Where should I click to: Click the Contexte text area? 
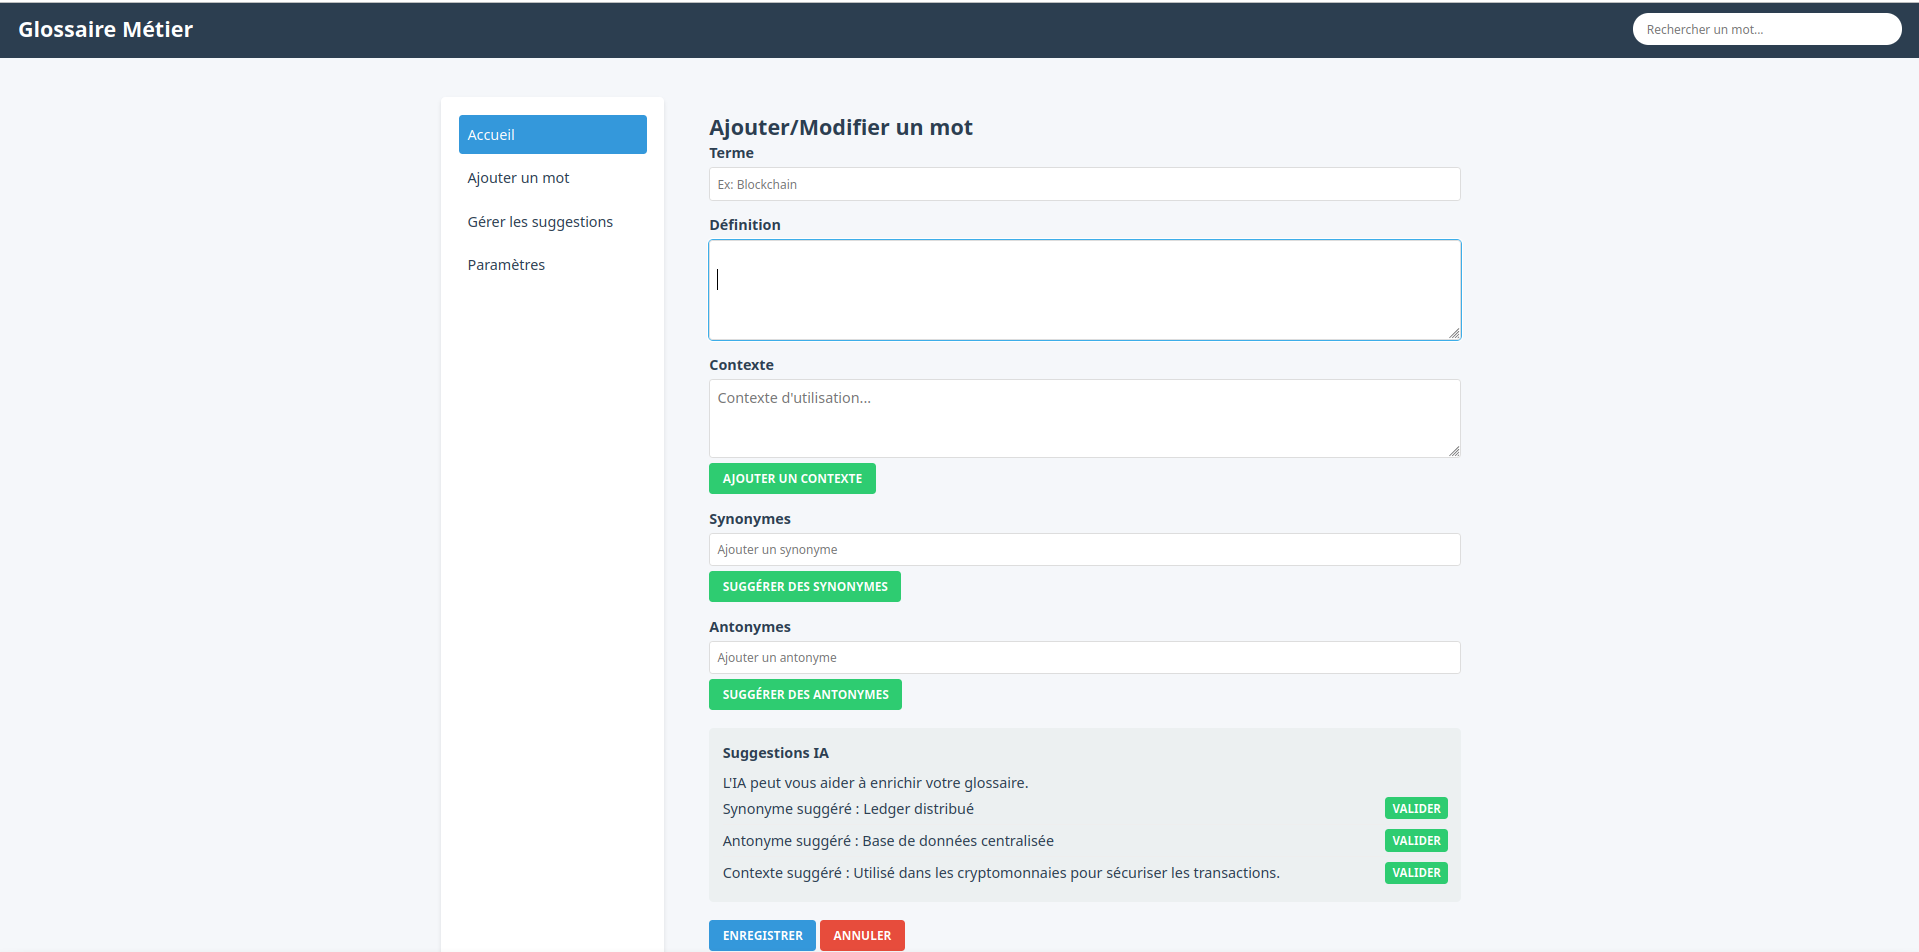click(x=1084, y=418)
